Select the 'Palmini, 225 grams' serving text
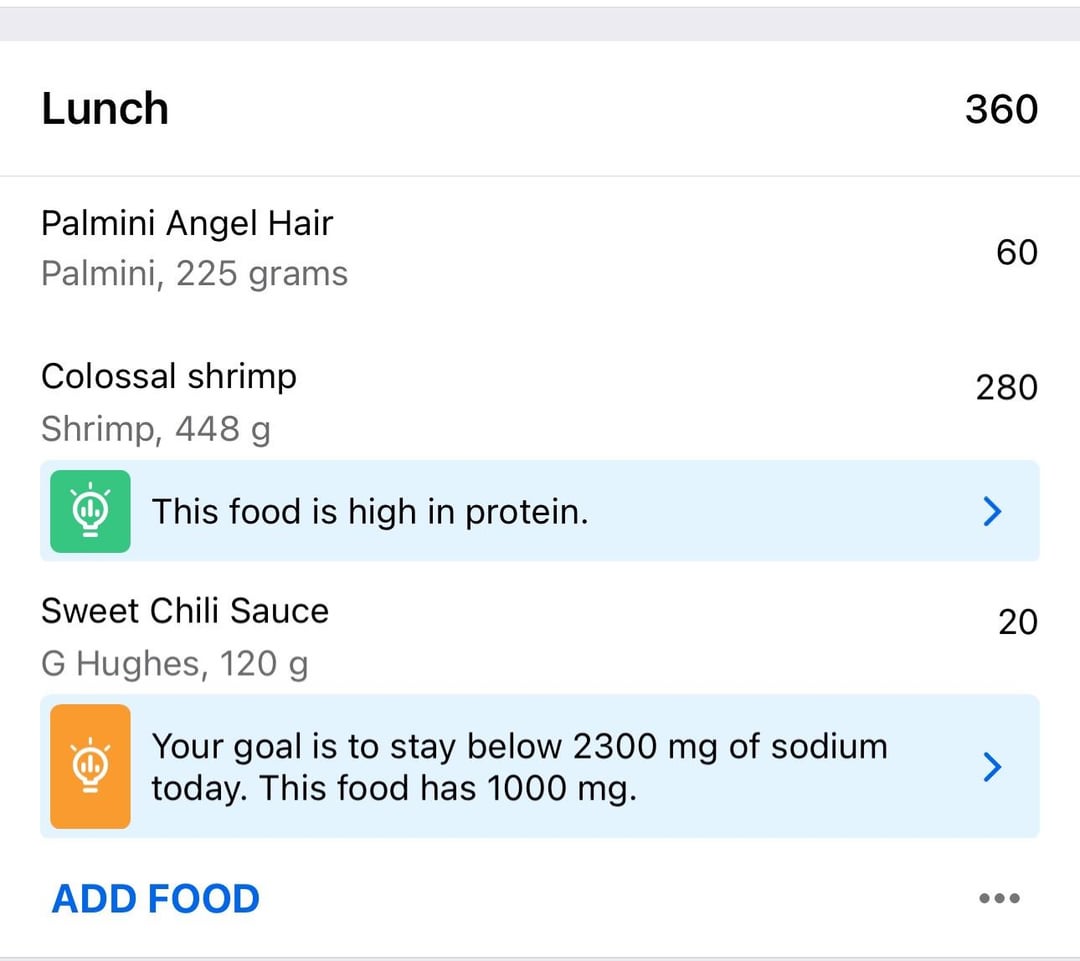The height and width of the screenshot is (961, 1080). 194,274
